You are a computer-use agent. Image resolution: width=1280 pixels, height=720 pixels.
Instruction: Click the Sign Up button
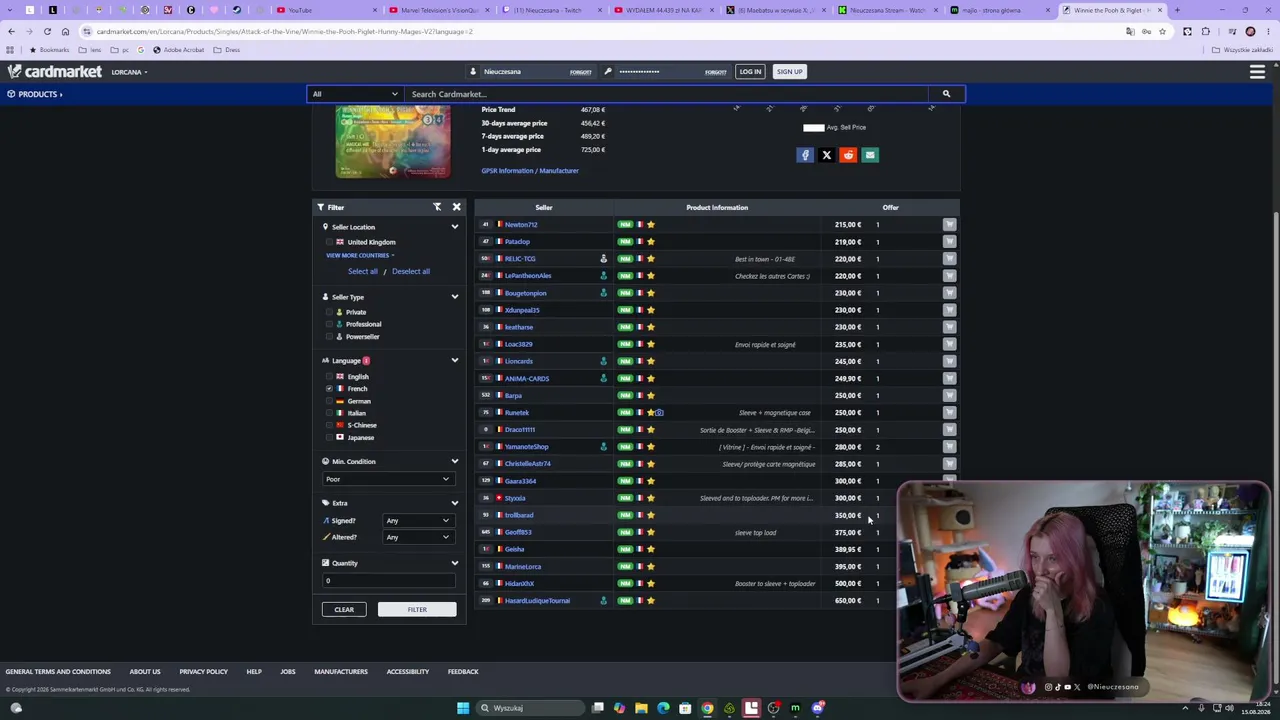point(789,72)
